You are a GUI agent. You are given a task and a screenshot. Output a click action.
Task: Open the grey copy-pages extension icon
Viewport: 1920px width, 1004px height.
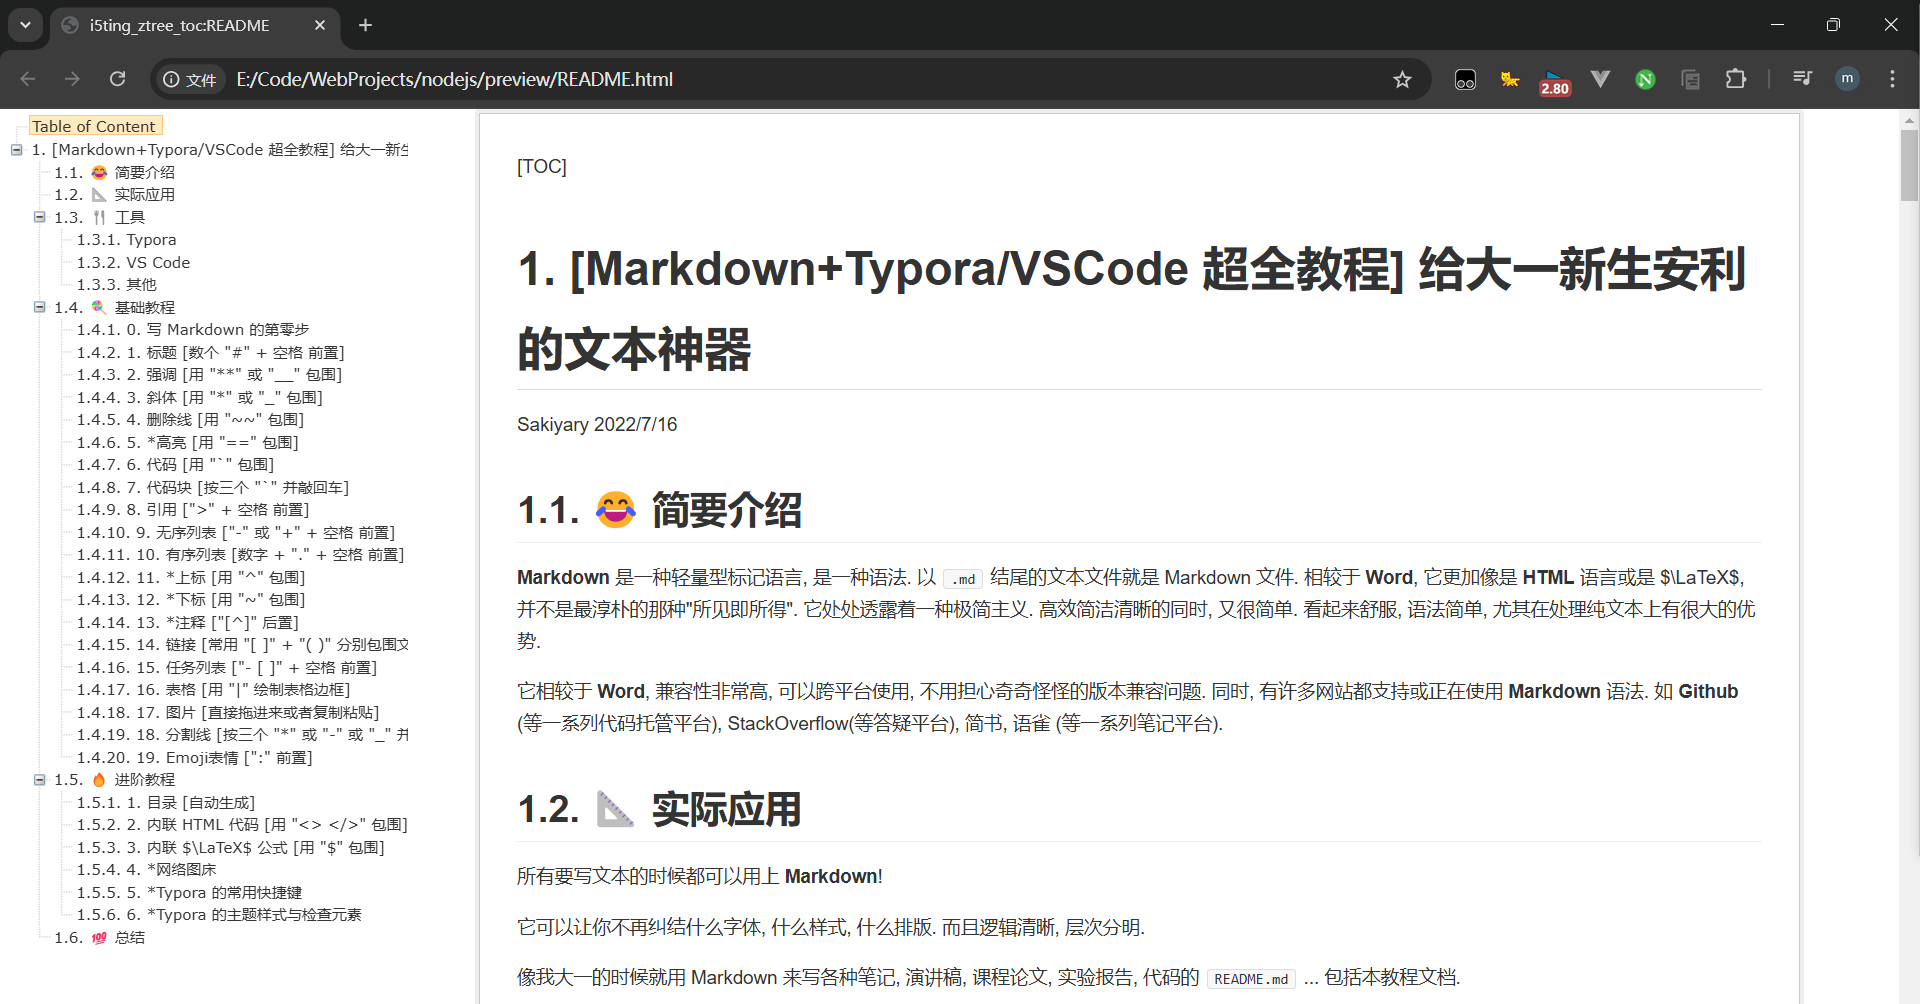point(1690,79)
